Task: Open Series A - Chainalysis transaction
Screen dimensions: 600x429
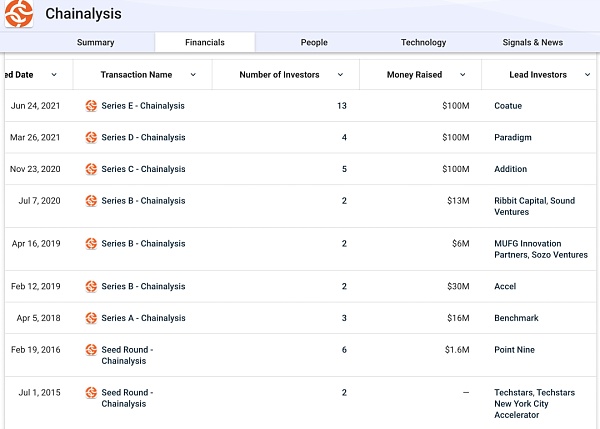Action: click(143, 318)
